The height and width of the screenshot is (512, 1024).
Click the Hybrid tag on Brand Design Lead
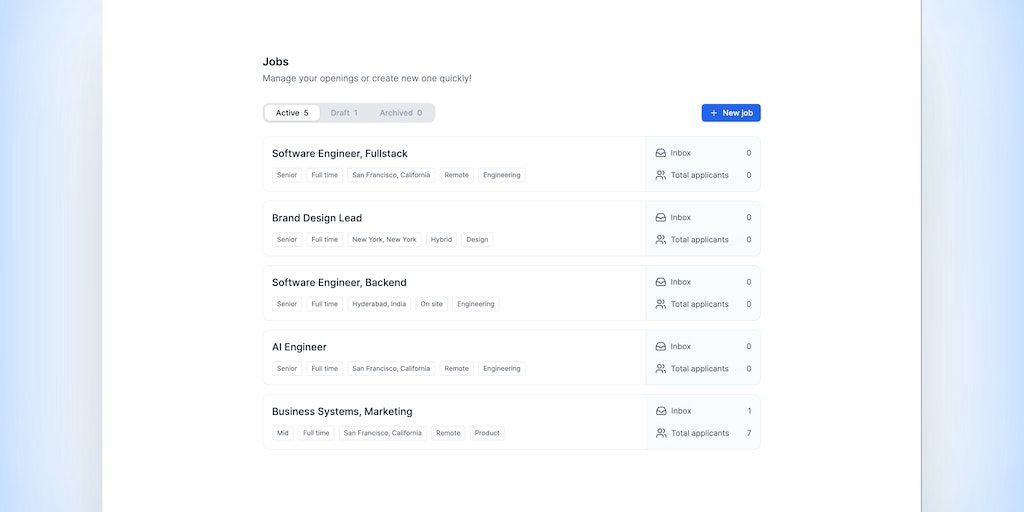tap(441, 240)
